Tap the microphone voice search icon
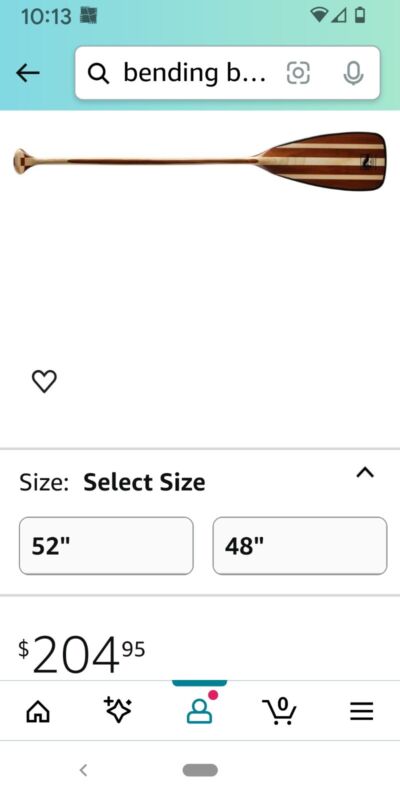Screen dimensions: 400x800 tap(353, 73)
